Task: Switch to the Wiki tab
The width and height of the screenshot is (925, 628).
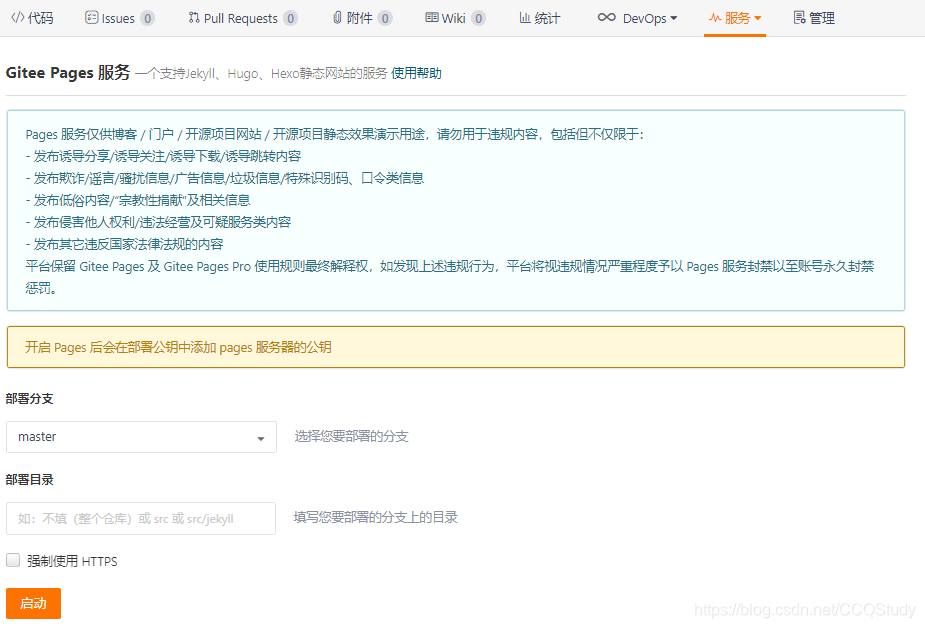Action: coord(455,18)
